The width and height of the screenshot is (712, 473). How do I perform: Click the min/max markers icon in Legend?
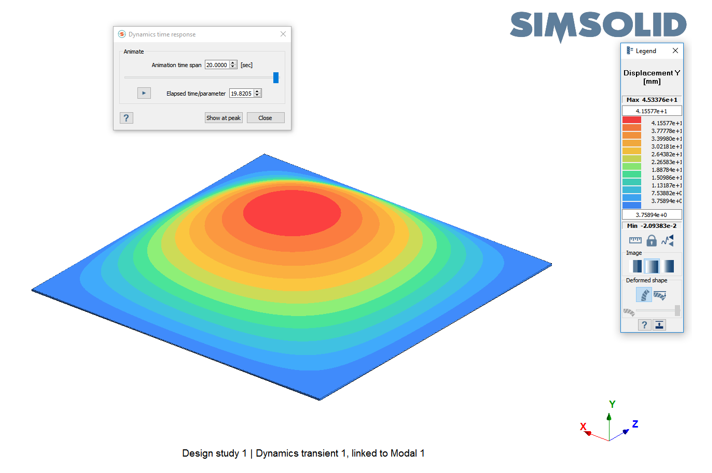pos(667,241)
